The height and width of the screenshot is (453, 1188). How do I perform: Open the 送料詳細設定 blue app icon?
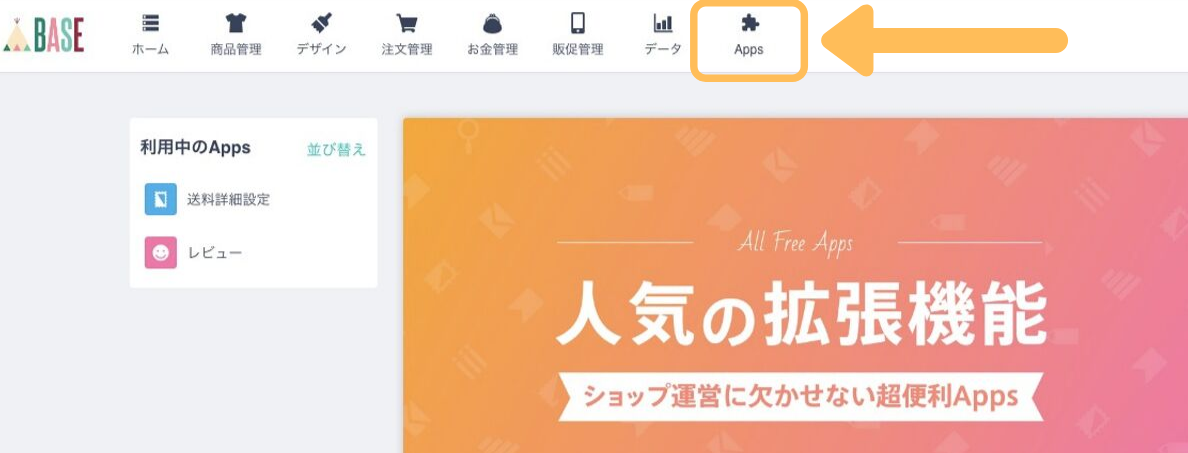coord(161,199)
